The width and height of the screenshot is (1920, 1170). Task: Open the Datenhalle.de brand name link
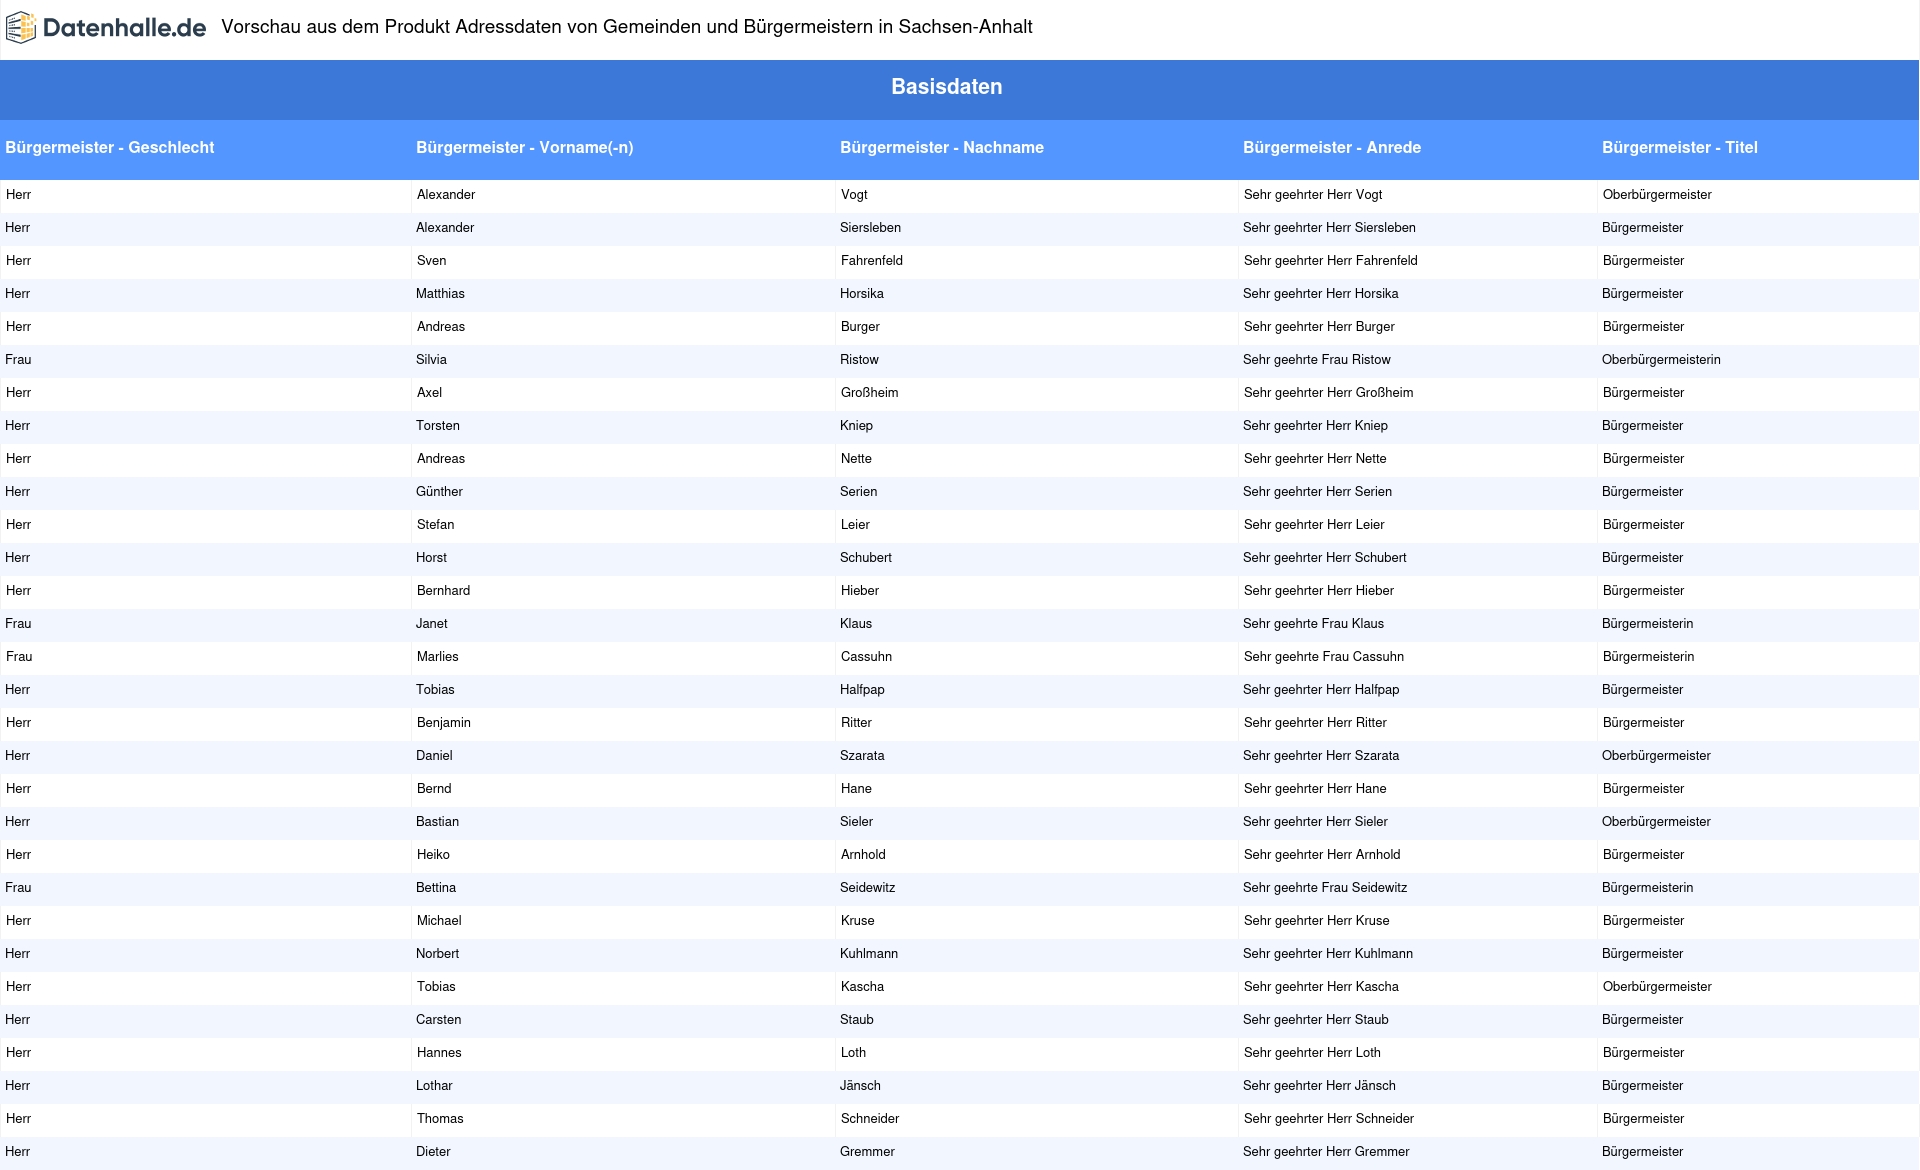coord(125,28)
